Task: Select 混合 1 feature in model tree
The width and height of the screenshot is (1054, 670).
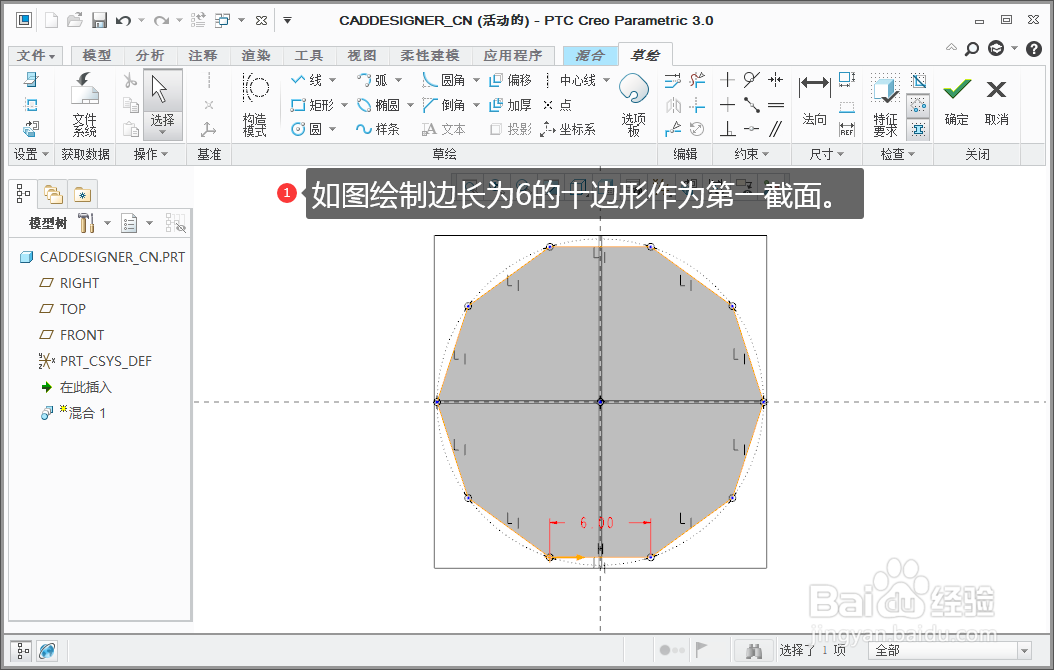Action: coord(73,413)
